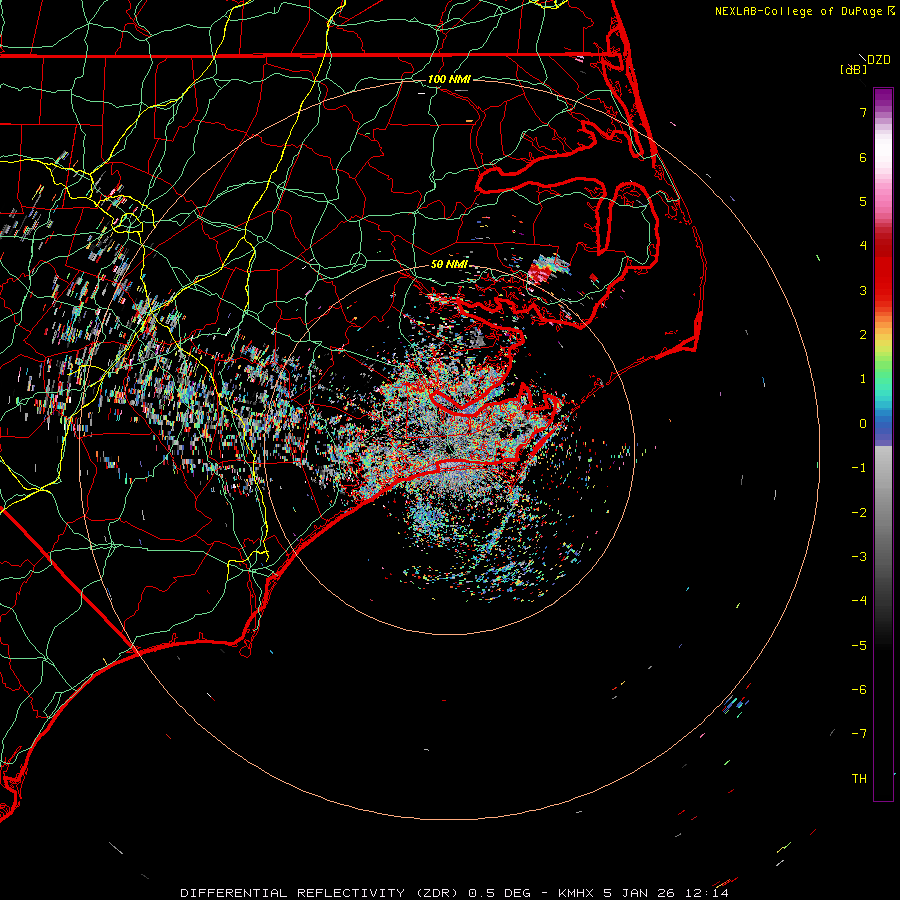Select the 7 dB tick on scale

pos(861,113)
